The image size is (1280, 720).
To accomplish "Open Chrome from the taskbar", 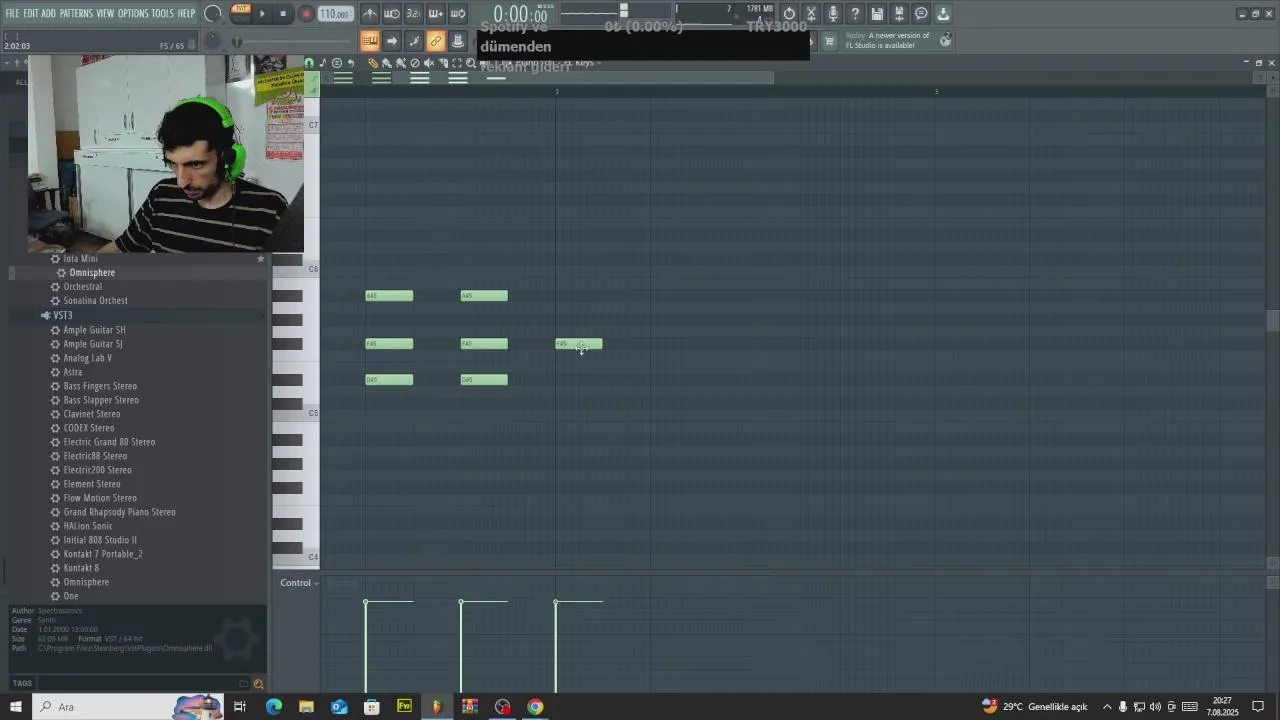I will pyautogui.click(x=535, y=707).
